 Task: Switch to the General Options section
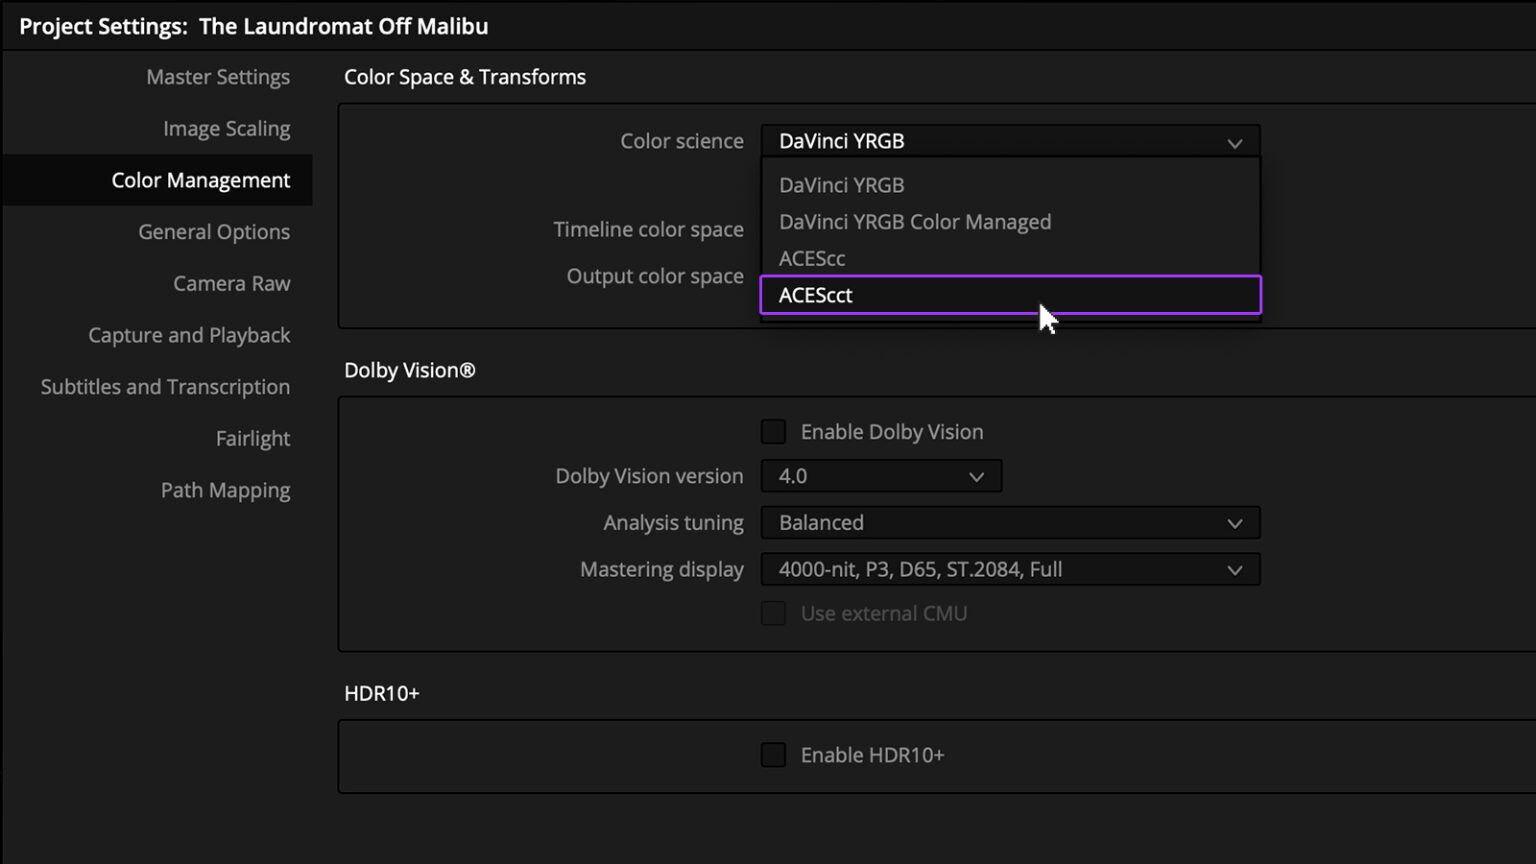pos(214,231)
